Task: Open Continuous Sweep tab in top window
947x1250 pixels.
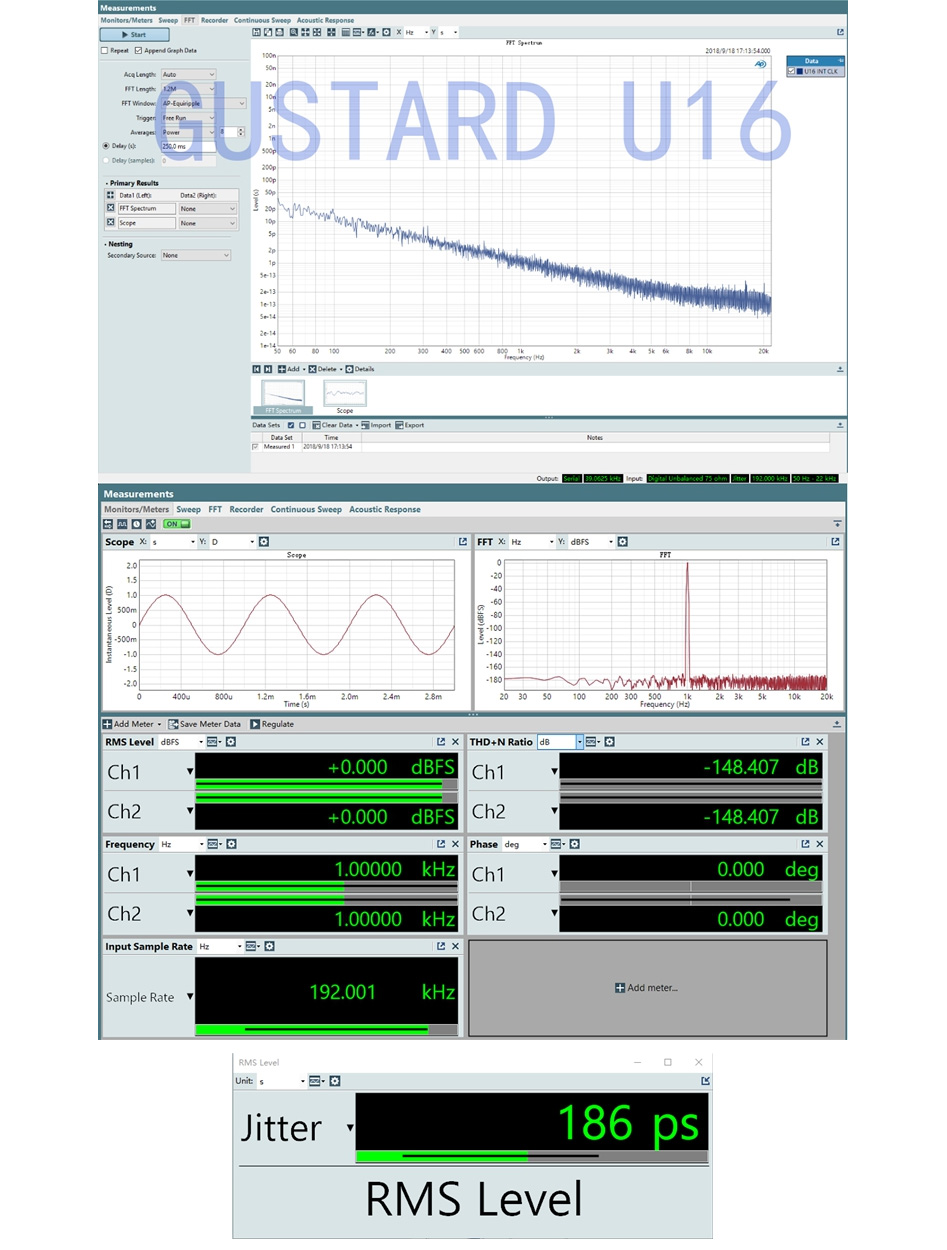Action: pos(263,20)
